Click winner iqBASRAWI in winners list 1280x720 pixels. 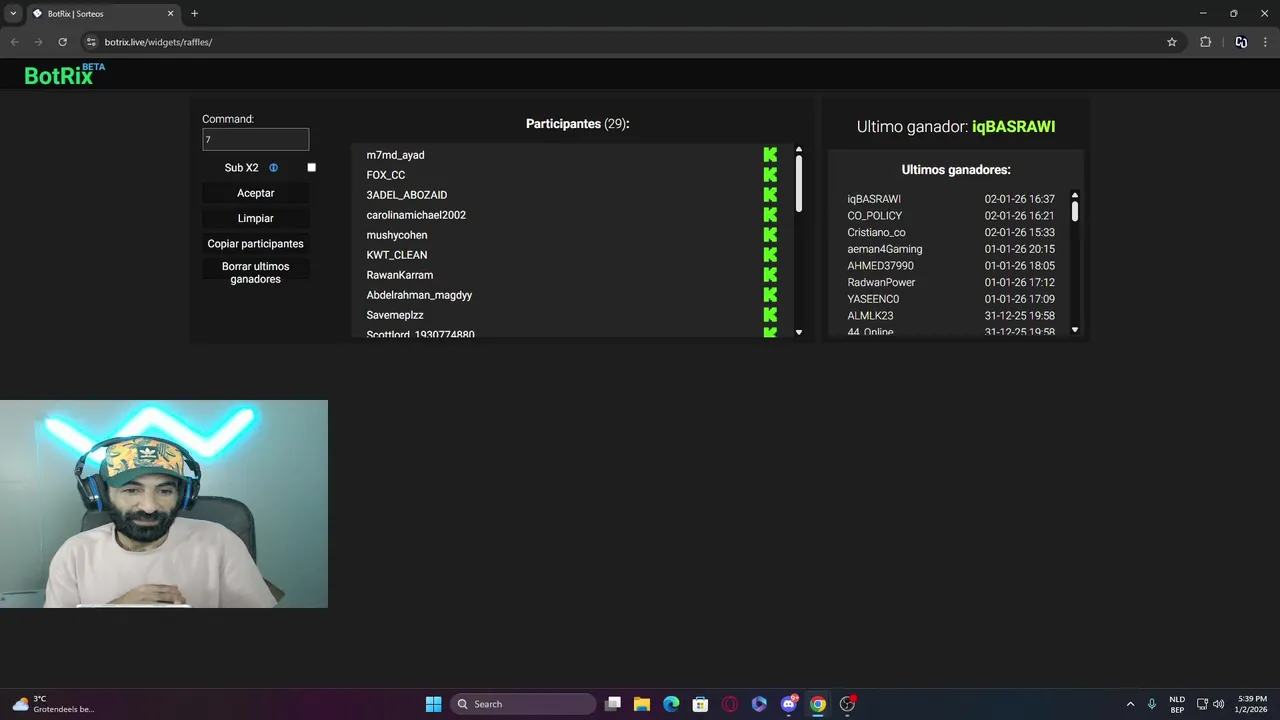874,199
